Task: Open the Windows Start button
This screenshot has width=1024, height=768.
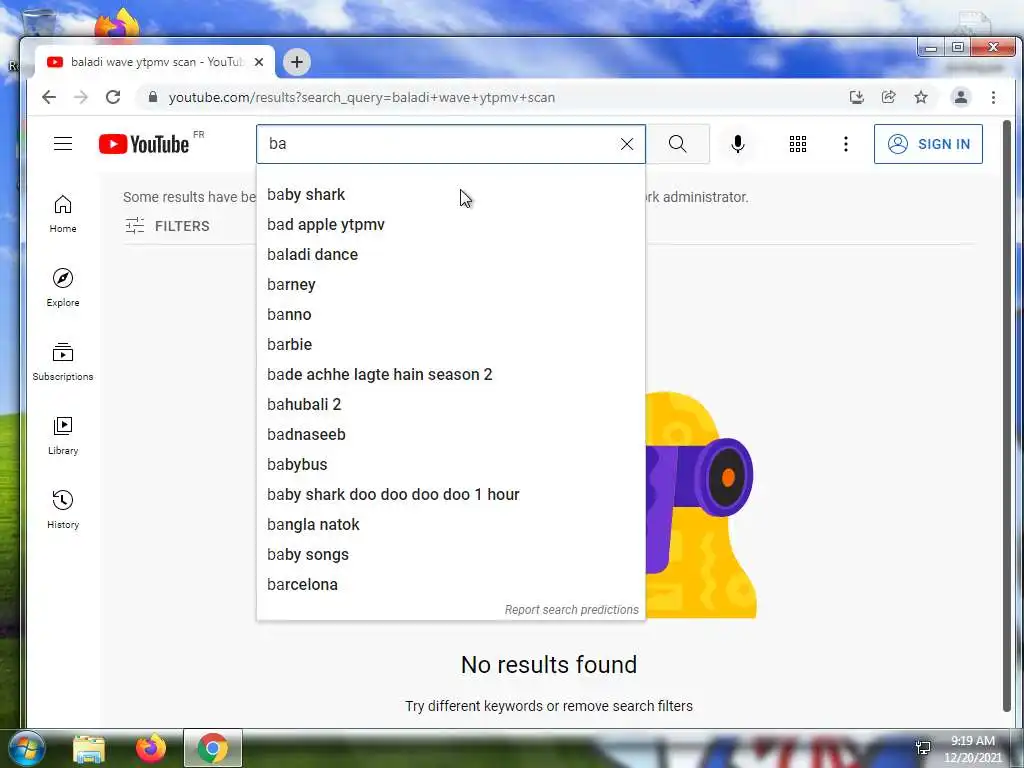Action: click(x=25, y=748)
